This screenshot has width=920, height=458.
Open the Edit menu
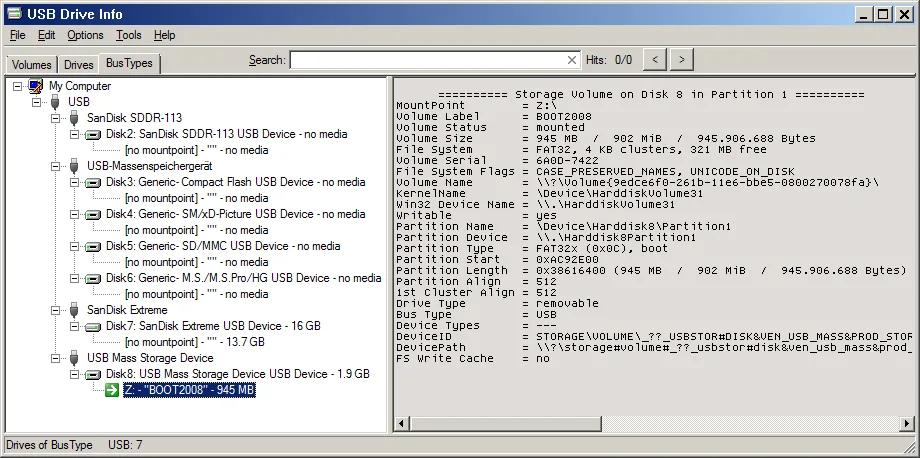46,35
